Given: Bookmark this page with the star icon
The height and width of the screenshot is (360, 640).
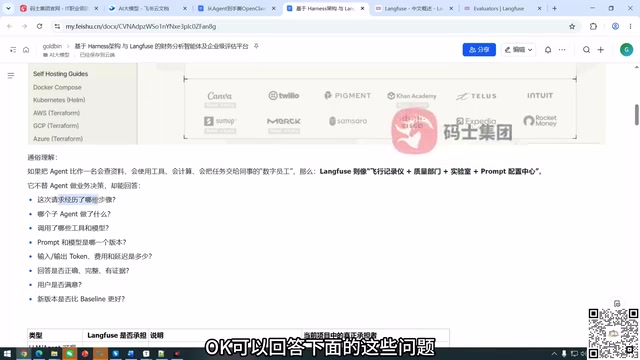Looking at the screenshot, I should (572, 26).
